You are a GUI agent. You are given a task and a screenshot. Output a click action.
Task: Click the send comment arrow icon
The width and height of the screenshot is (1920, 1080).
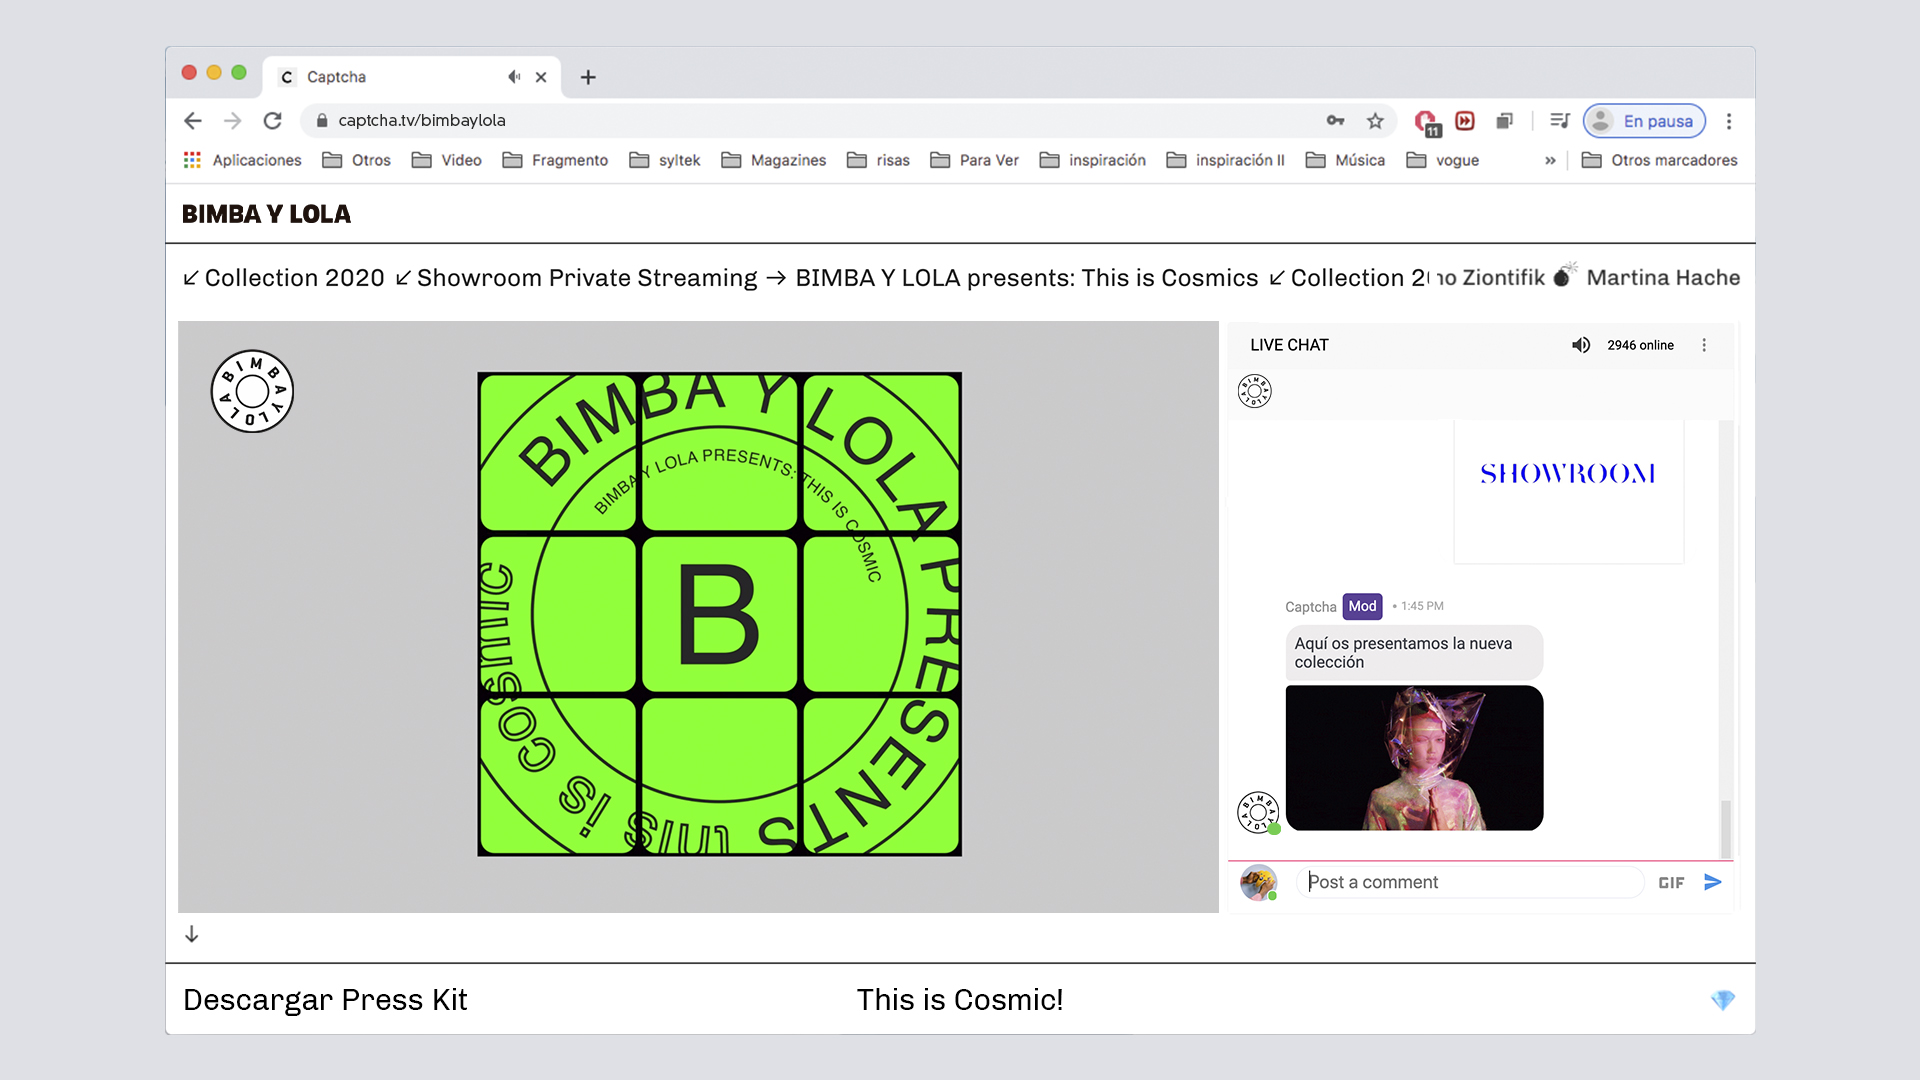pos(1712,882)
